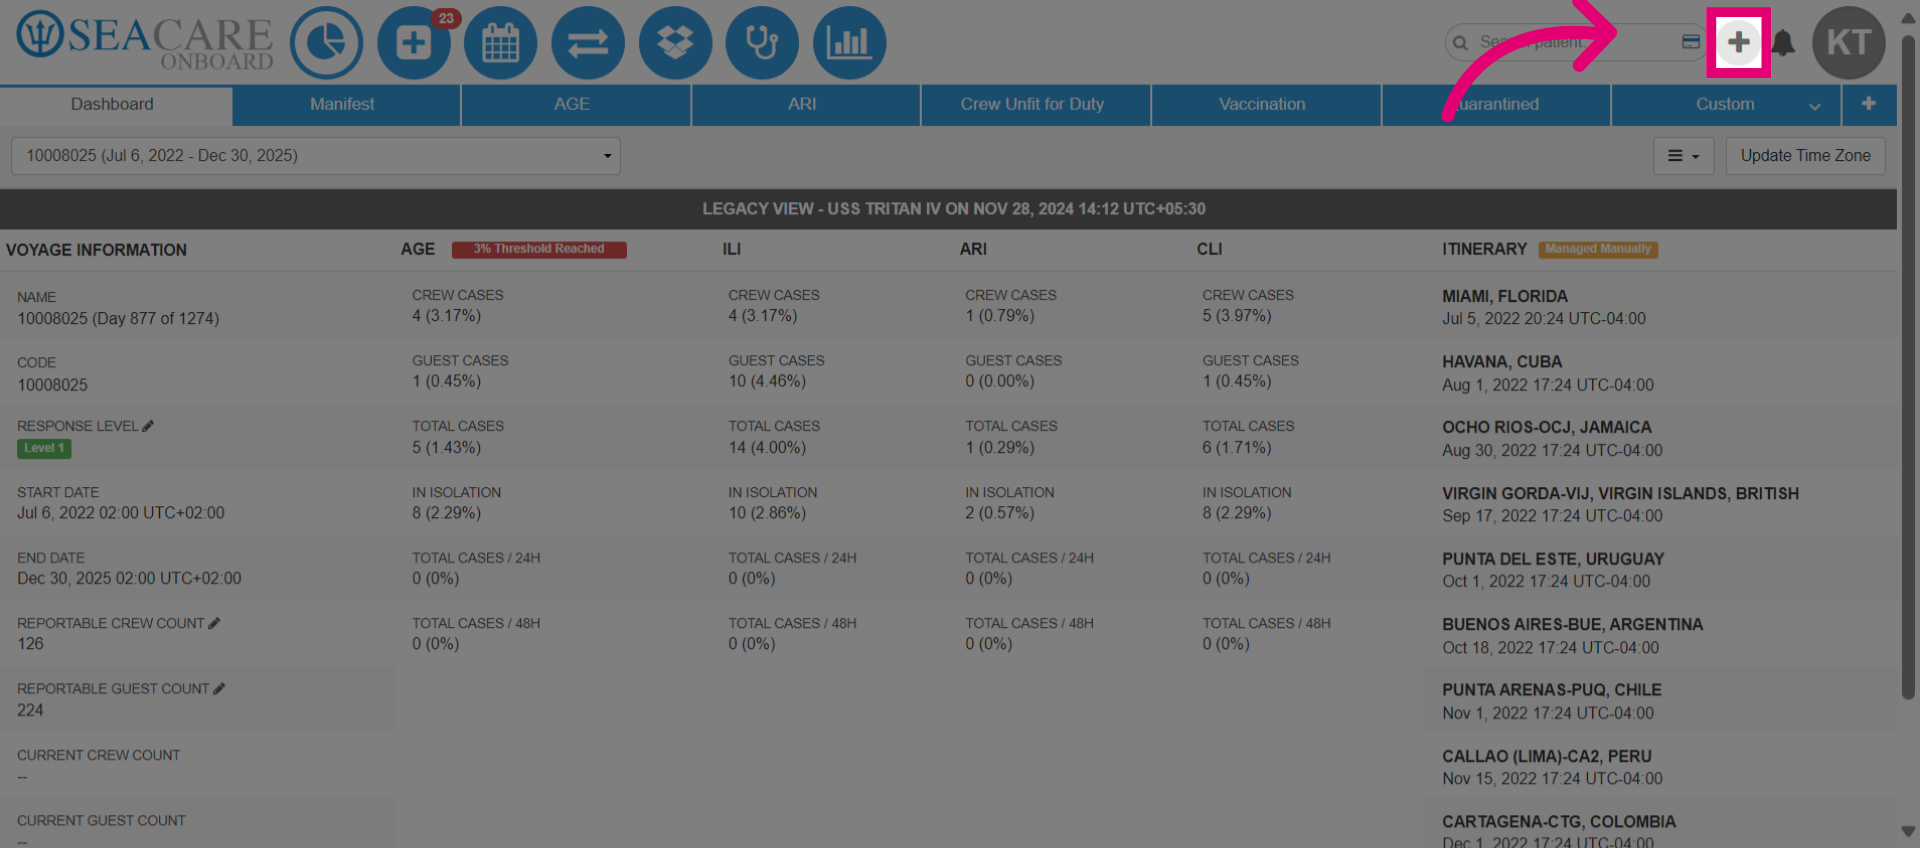
Task: Click ARI total cases value 1 (0.29%)
Action: [1000, 447]
